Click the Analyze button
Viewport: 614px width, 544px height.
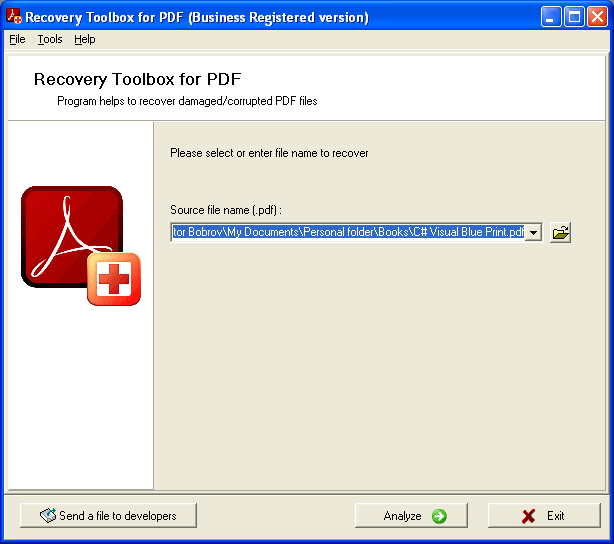pyautogui.click(x=415, y=516)
